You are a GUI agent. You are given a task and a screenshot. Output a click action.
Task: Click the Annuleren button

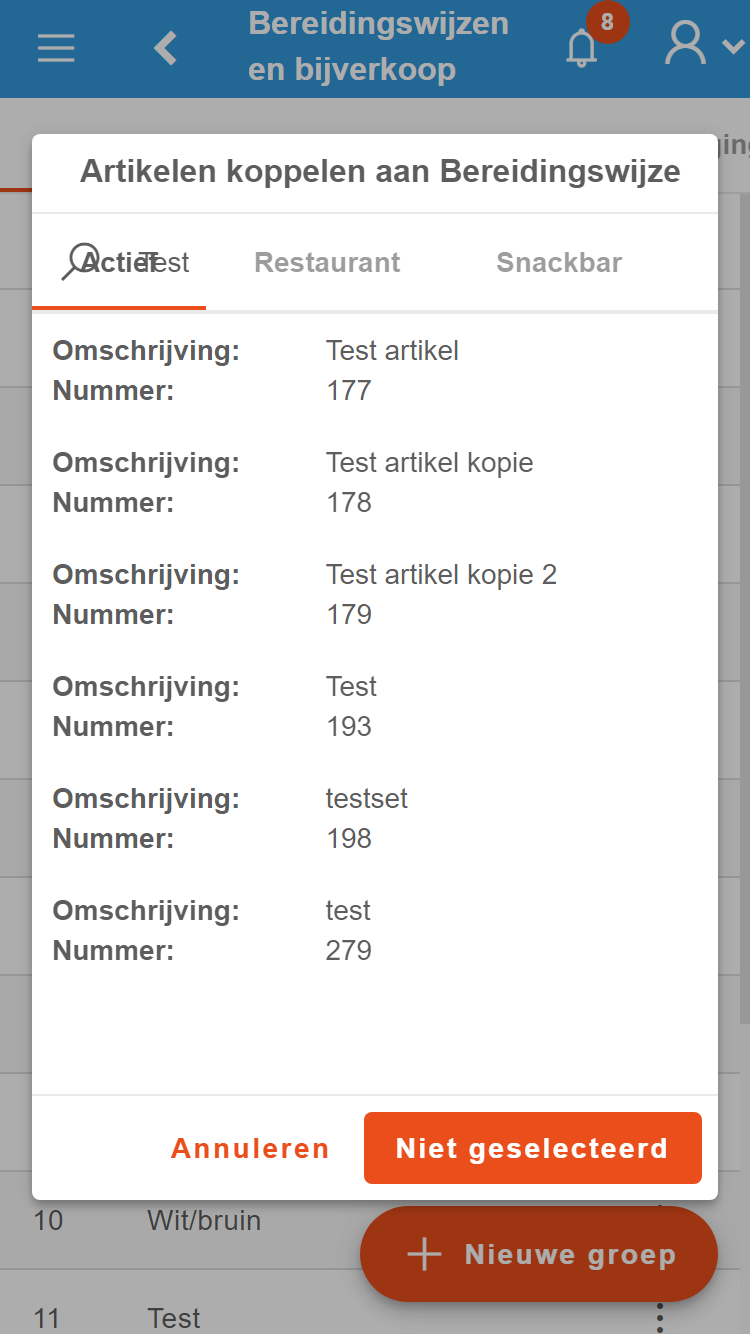250,1148
